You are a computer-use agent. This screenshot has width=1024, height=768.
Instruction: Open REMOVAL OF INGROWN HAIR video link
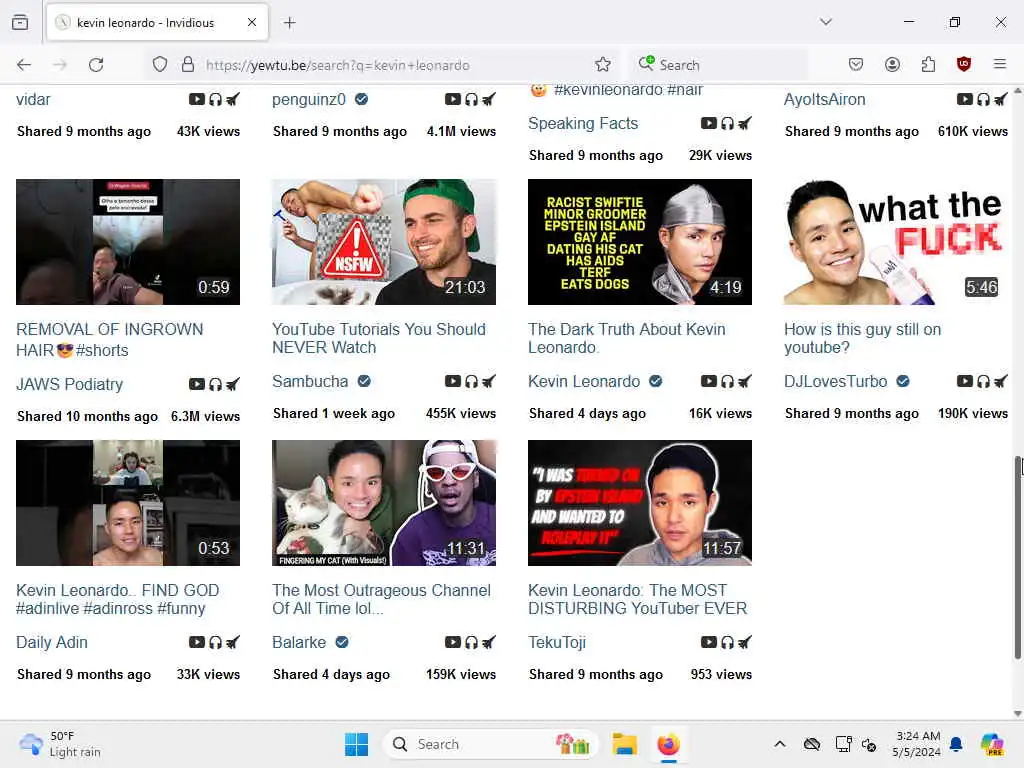pyautogui.click(x=110, y=340)
